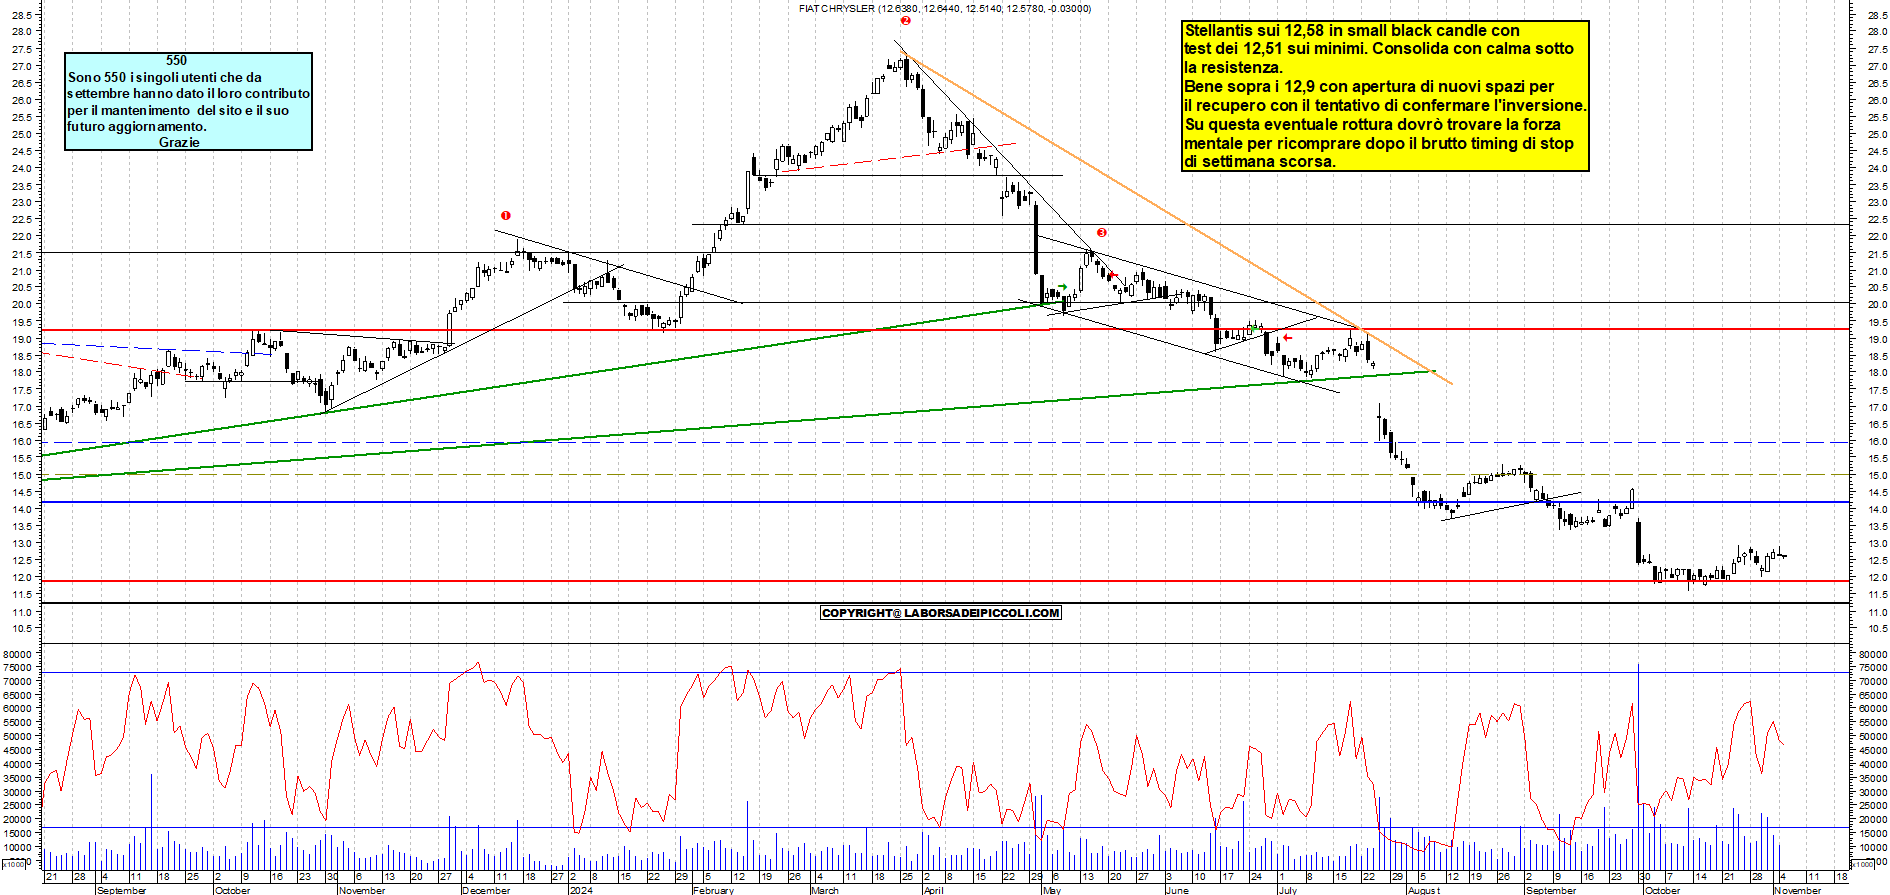The image size is (1890, 895).
Task: Click the 'May' month label
Action: pyautogui.click(x=1052, y=890)
